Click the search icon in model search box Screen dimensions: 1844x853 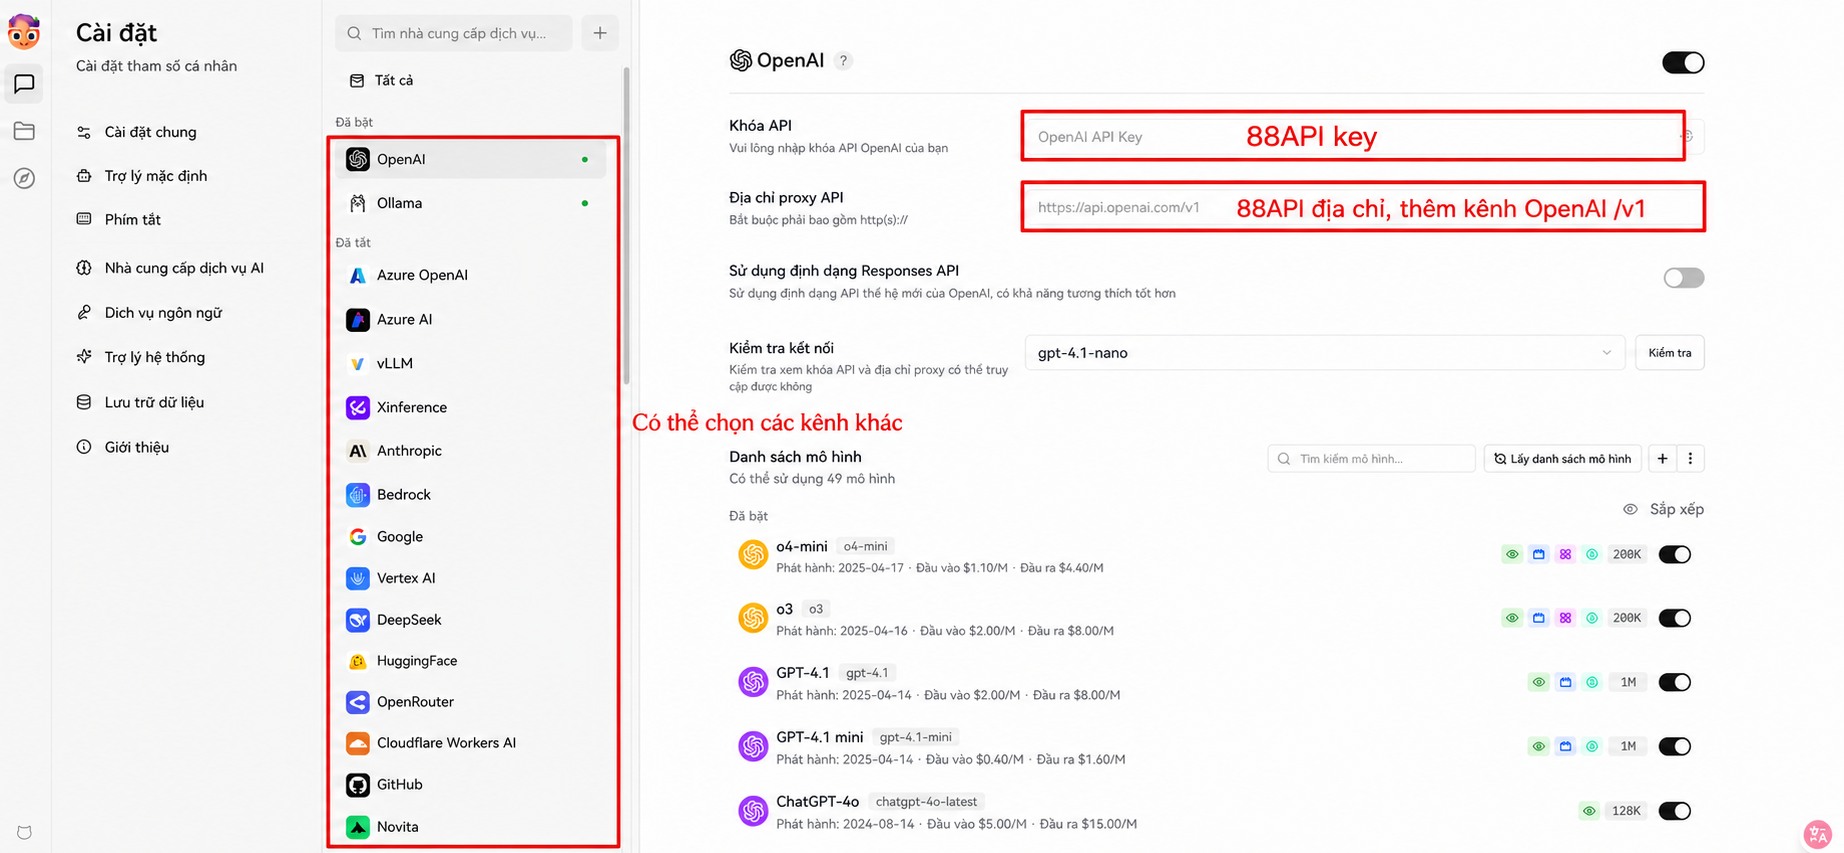pos(1284,459)
